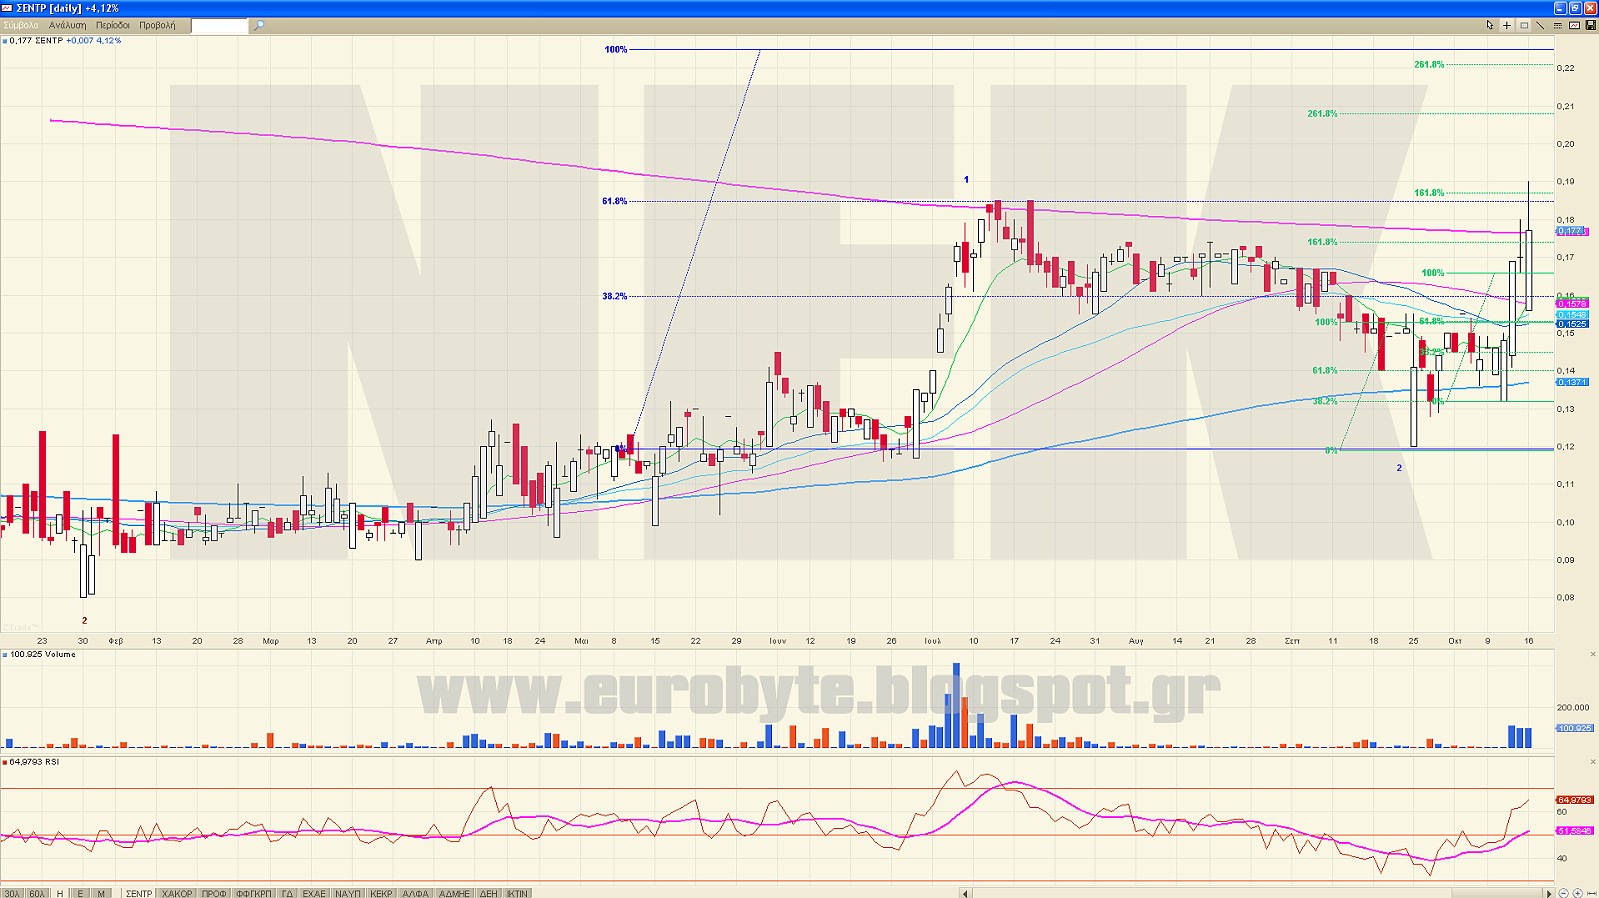The width and height of the screenshot is (1599, 898).
Task: Focus the symbol search input field
Action: [219, 25]
